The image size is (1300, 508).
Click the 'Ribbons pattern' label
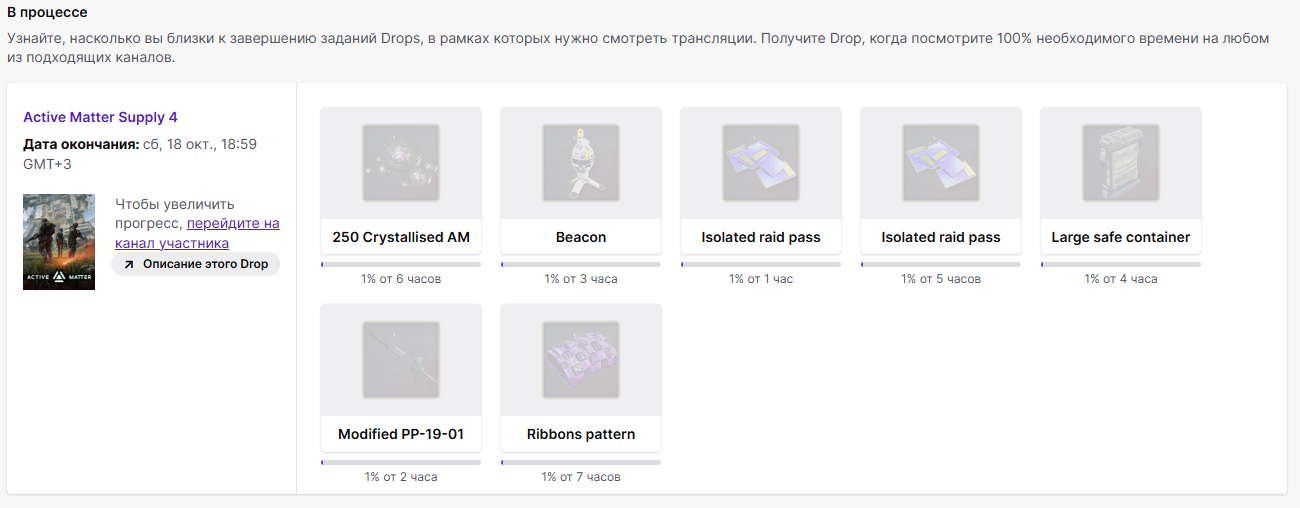tap(581, 434)
